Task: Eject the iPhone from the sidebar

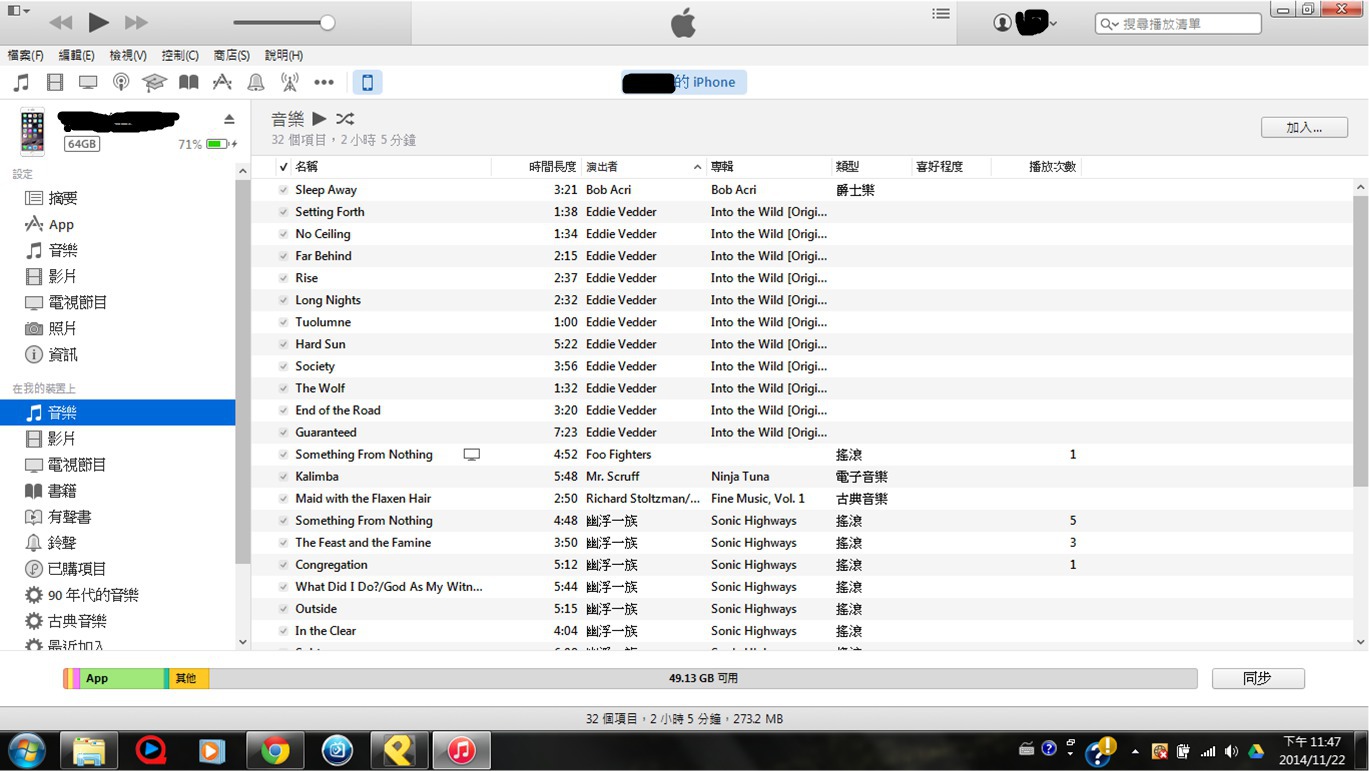Action: pyautogui.click(x=229, y=119)
